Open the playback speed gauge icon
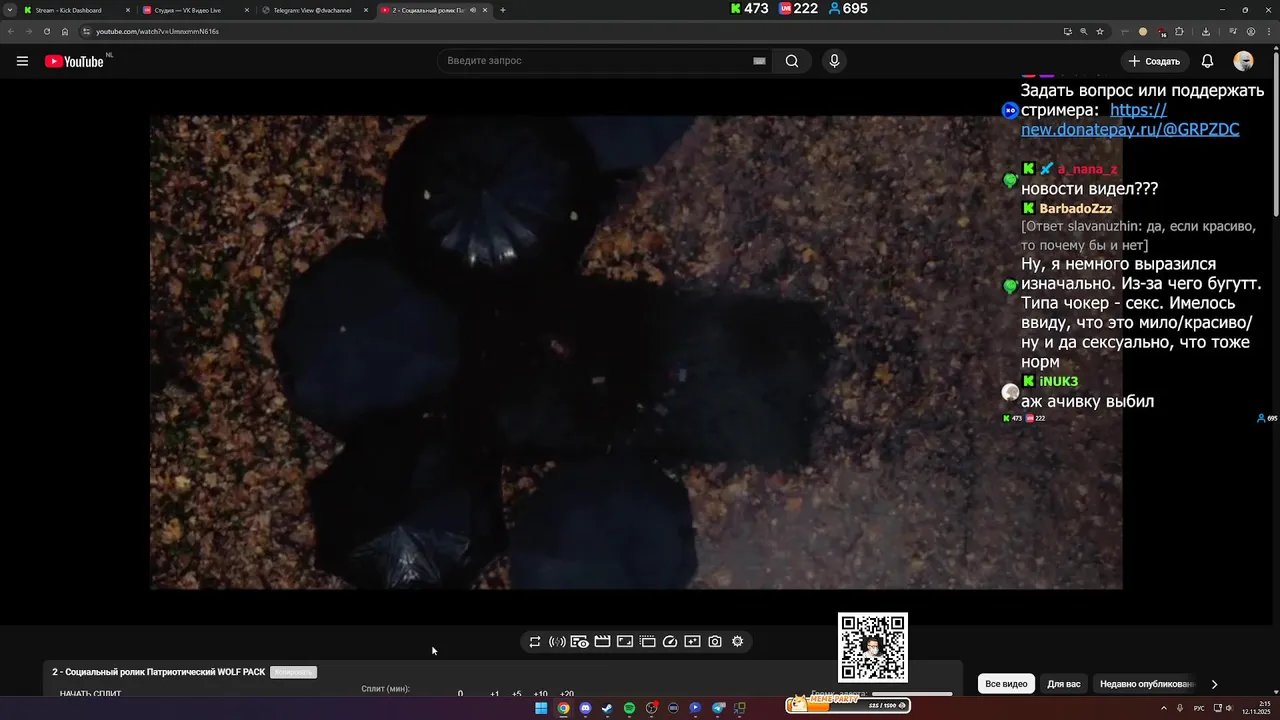This screenshot has height=720, width=1280. coord(670,642)
